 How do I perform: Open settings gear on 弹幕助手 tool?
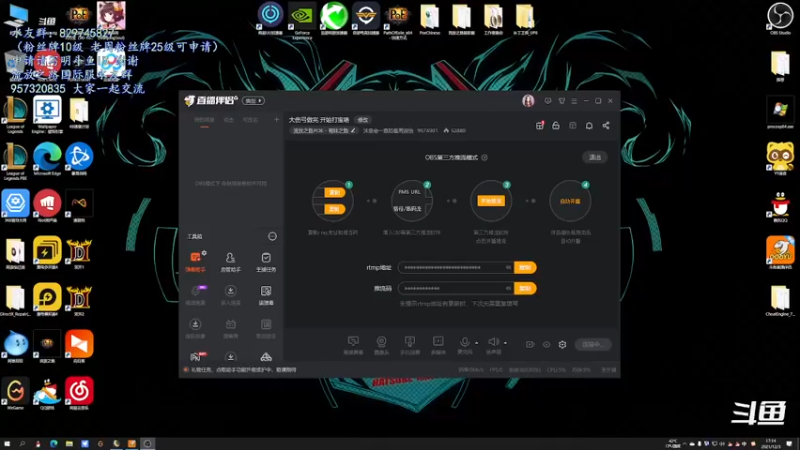pyautogui.click(x=204, y=253)
